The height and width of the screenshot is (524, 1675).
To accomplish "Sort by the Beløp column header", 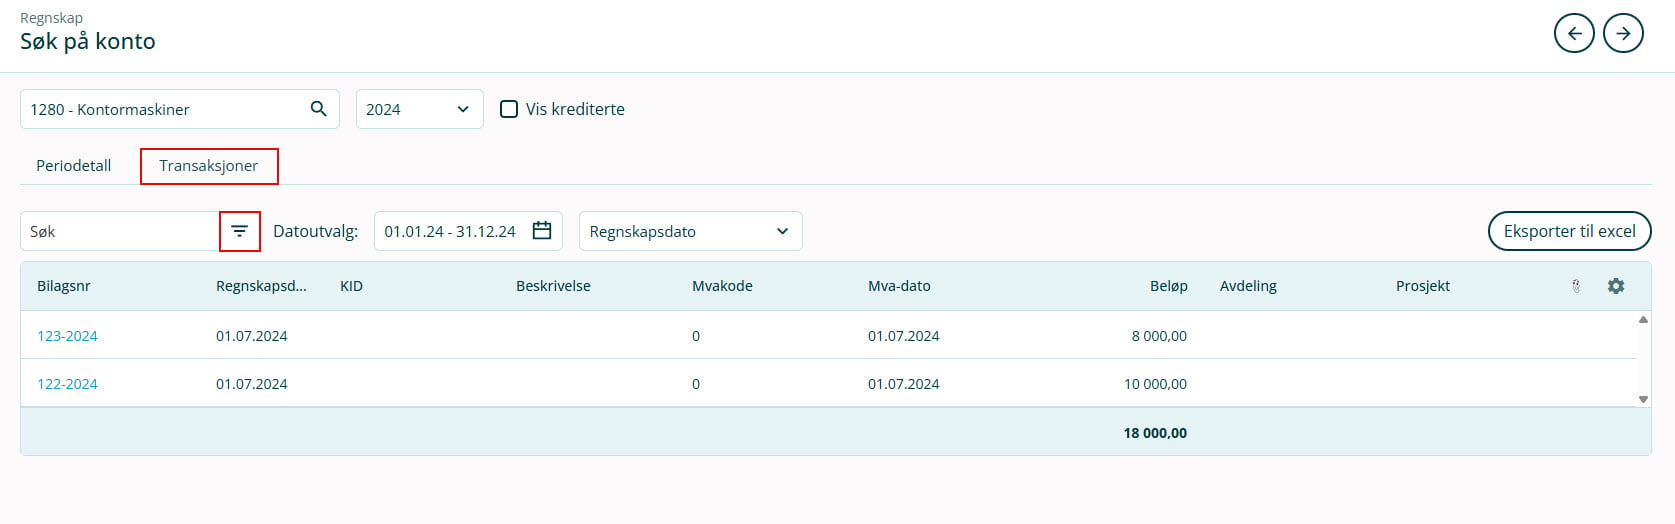I will click(1168, 286).
